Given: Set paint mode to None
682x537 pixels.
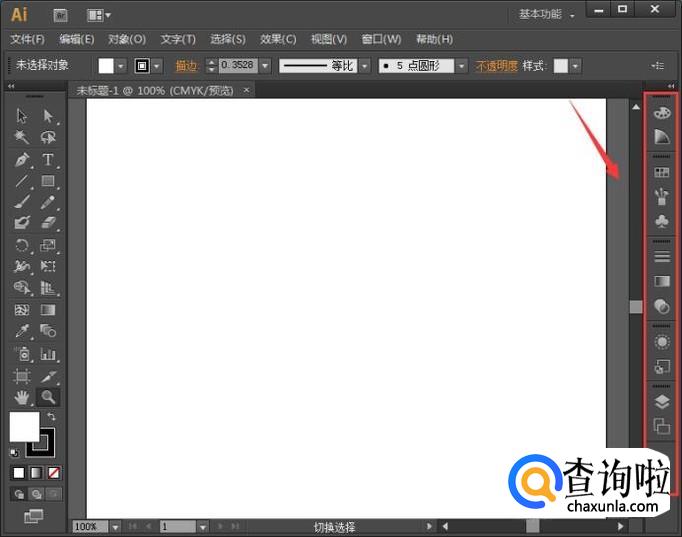Looking at the screenshot, I should pos(54,472).
